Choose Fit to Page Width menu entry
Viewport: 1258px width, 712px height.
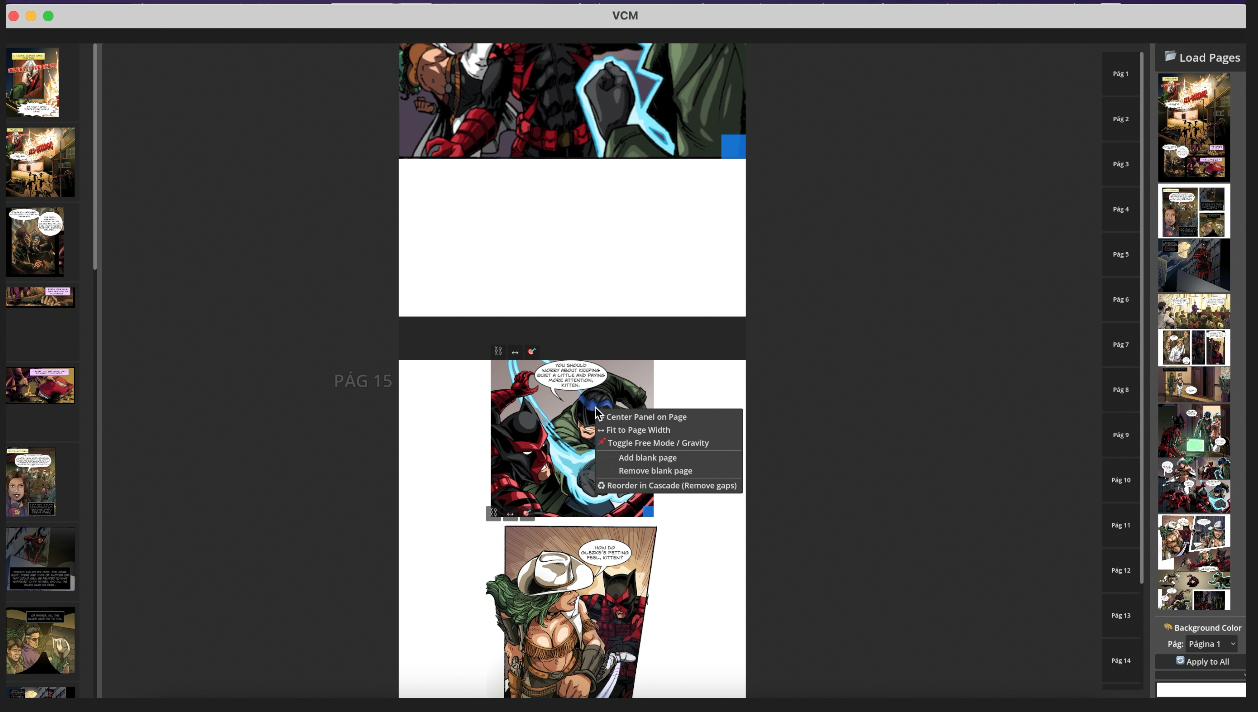pos(669,430)
